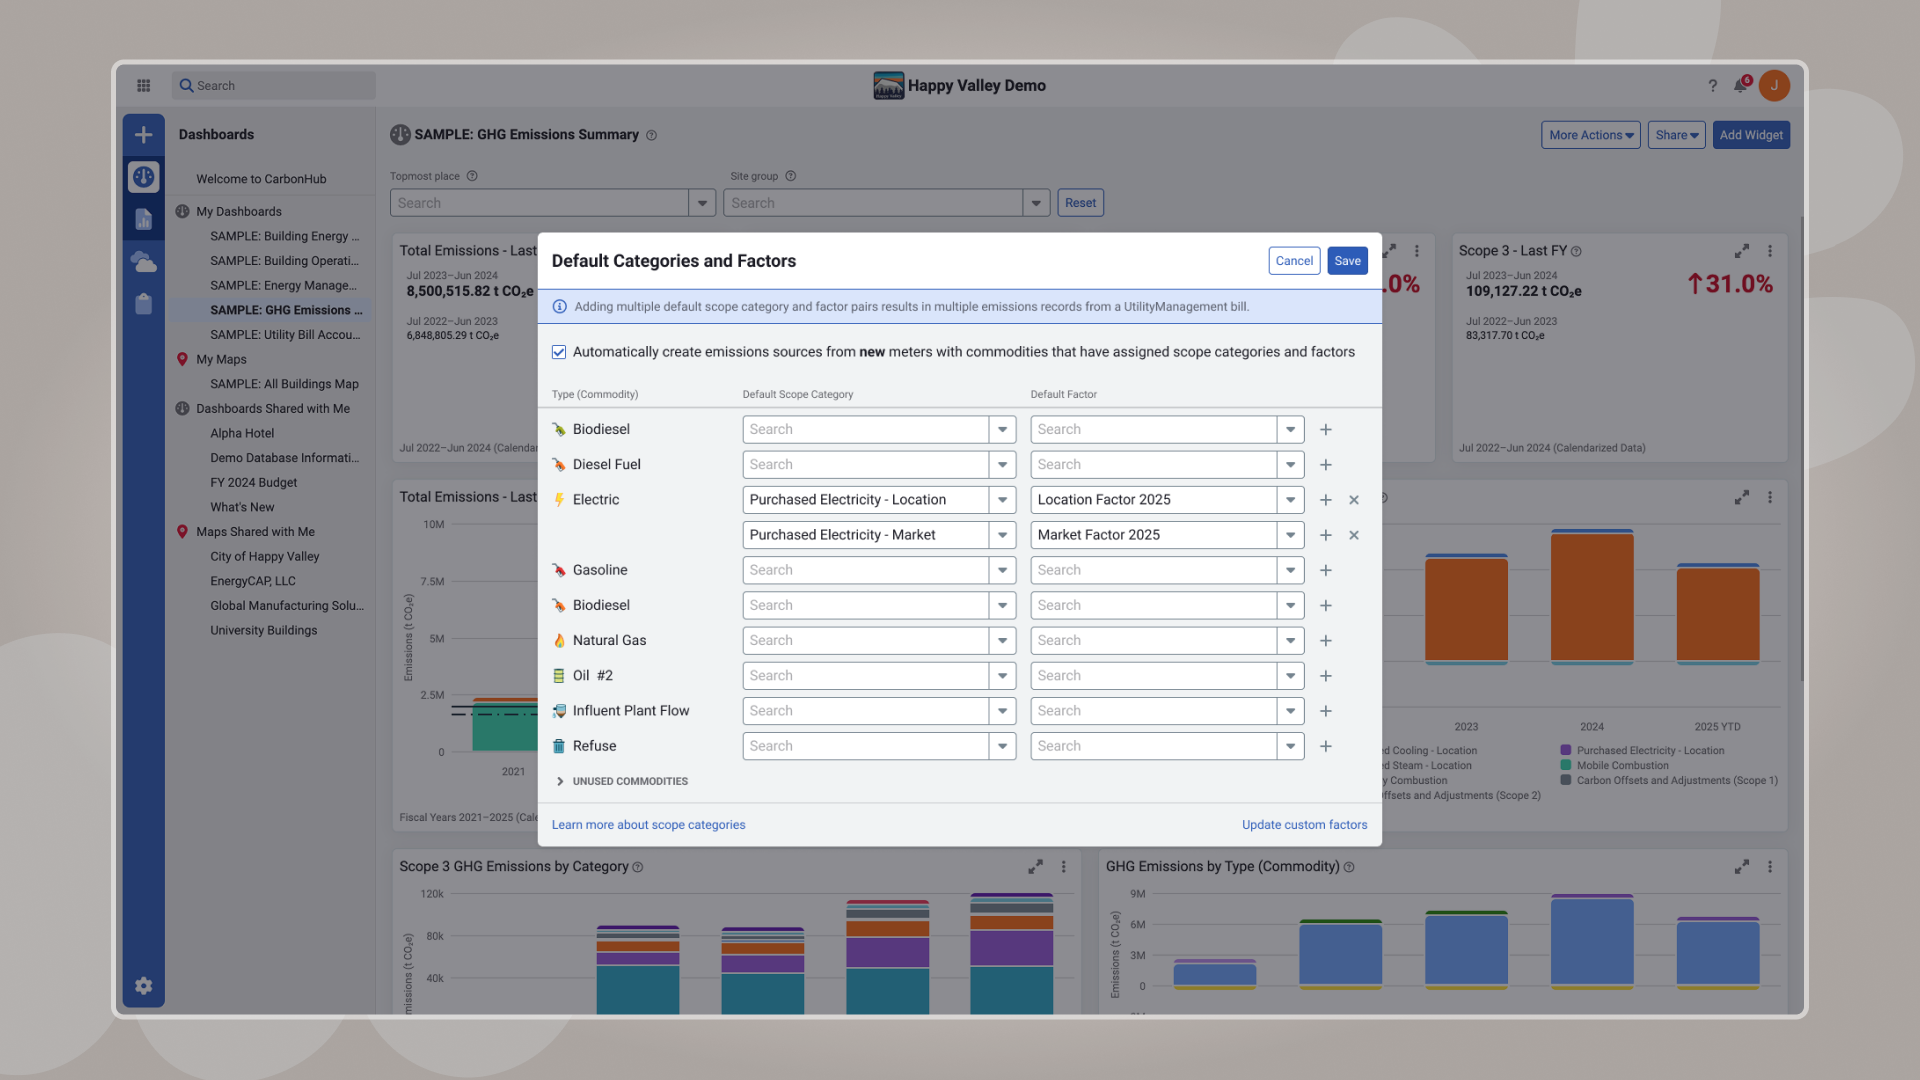
Task: Open the notifications bell icon
Action: [1740, 86]
